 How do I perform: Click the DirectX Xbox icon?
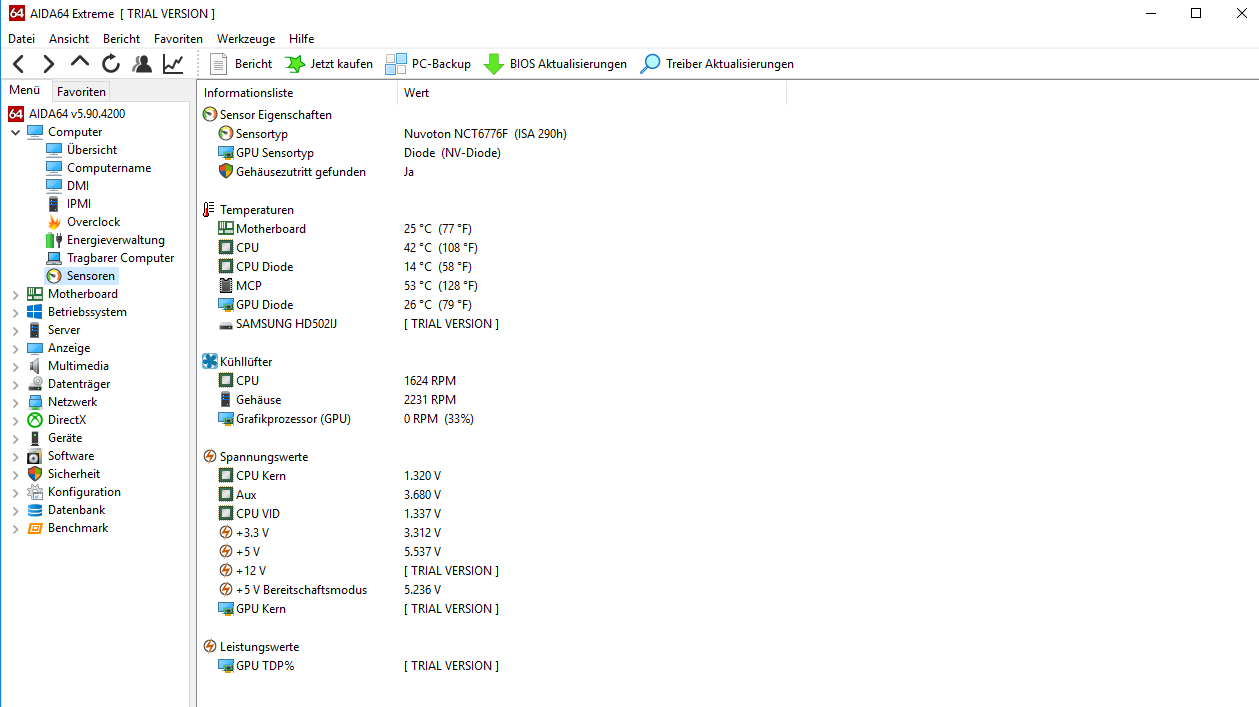[35, 420]
